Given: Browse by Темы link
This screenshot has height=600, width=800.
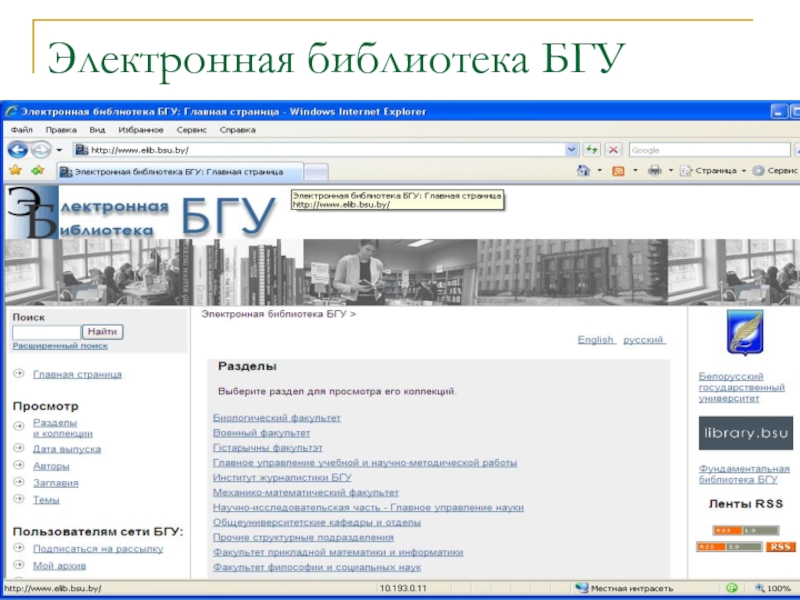Looking at the screenshot, I should pos(46,499).
